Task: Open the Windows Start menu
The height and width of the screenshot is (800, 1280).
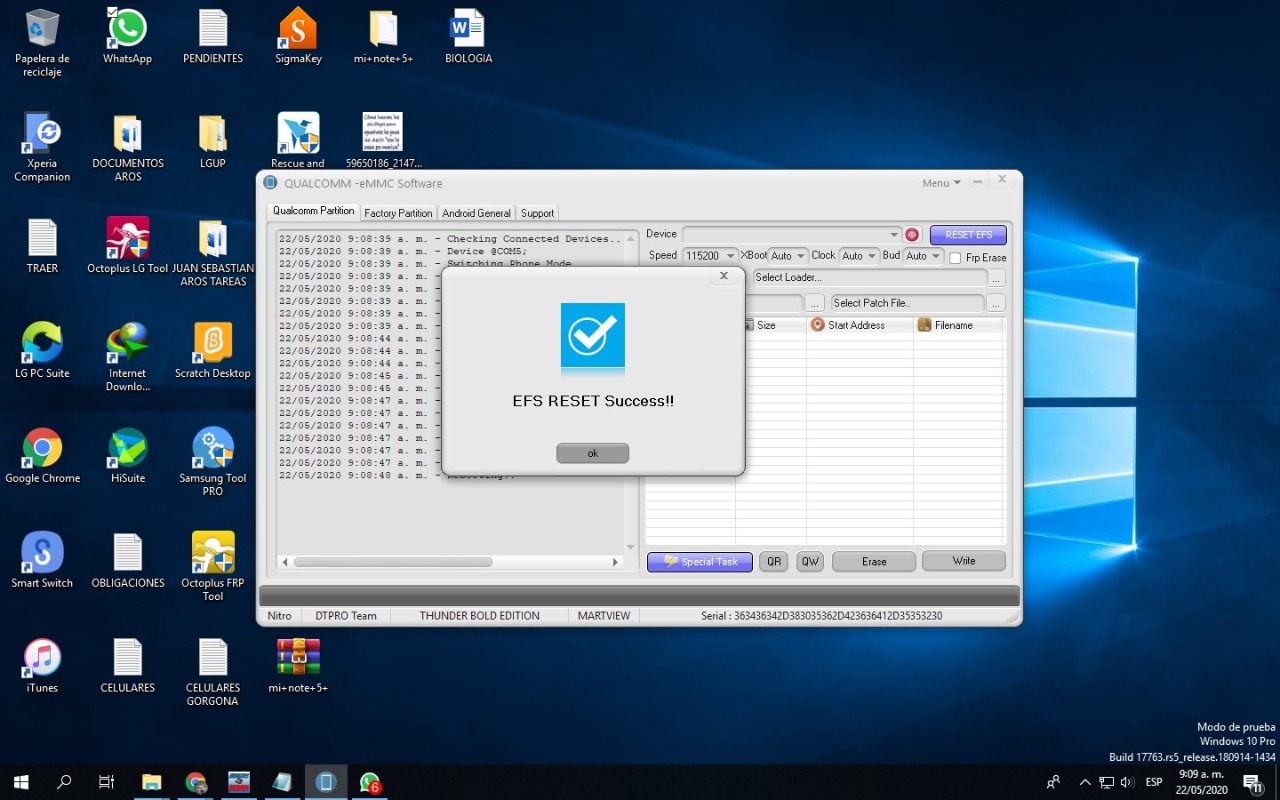Action: 20,782
